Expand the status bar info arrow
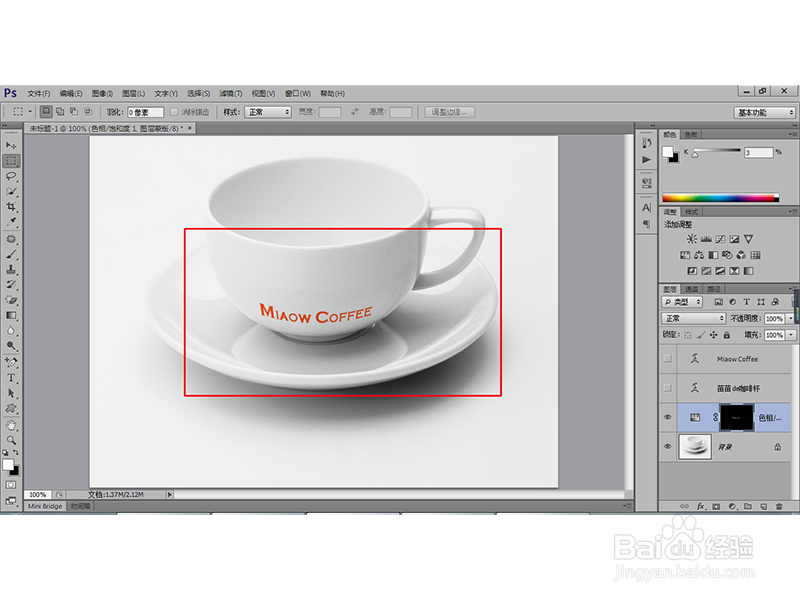Viewport: 800px width, 600px height. (170, 494)
